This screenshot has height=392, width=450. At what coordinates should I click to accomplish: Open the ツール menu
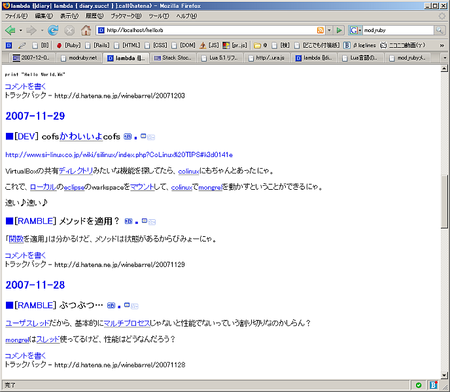coord(159,16)
